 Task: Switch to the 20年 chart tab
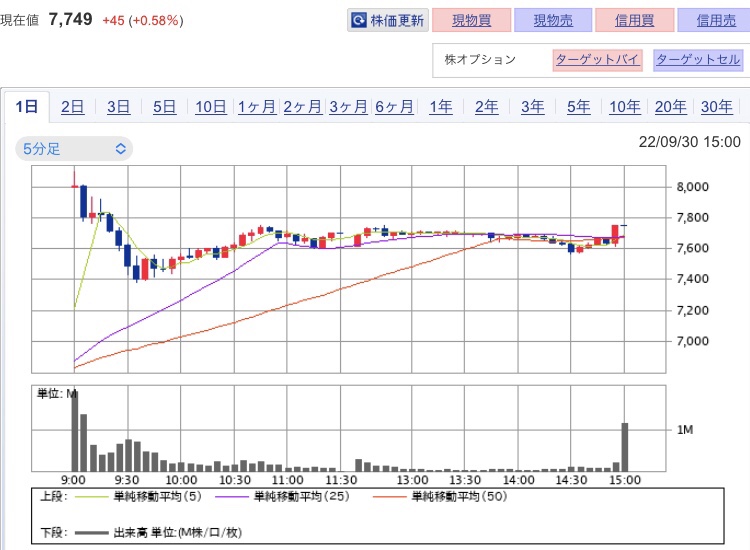tap(671, 106)
